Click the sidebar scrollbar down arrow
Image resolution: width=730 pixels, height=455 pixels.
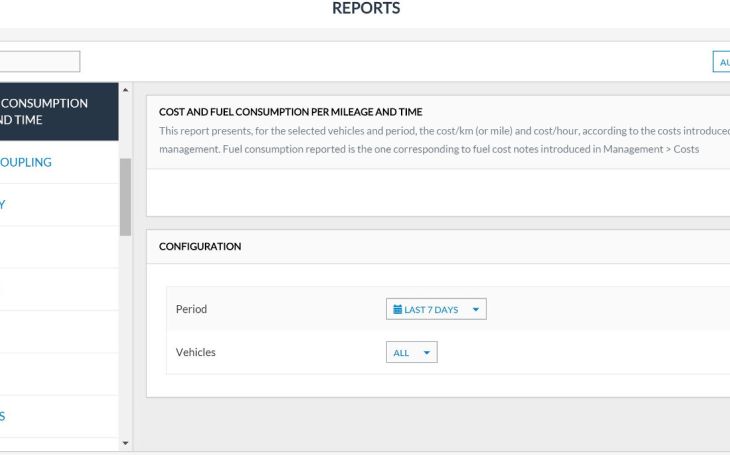[x=125, y=442]
